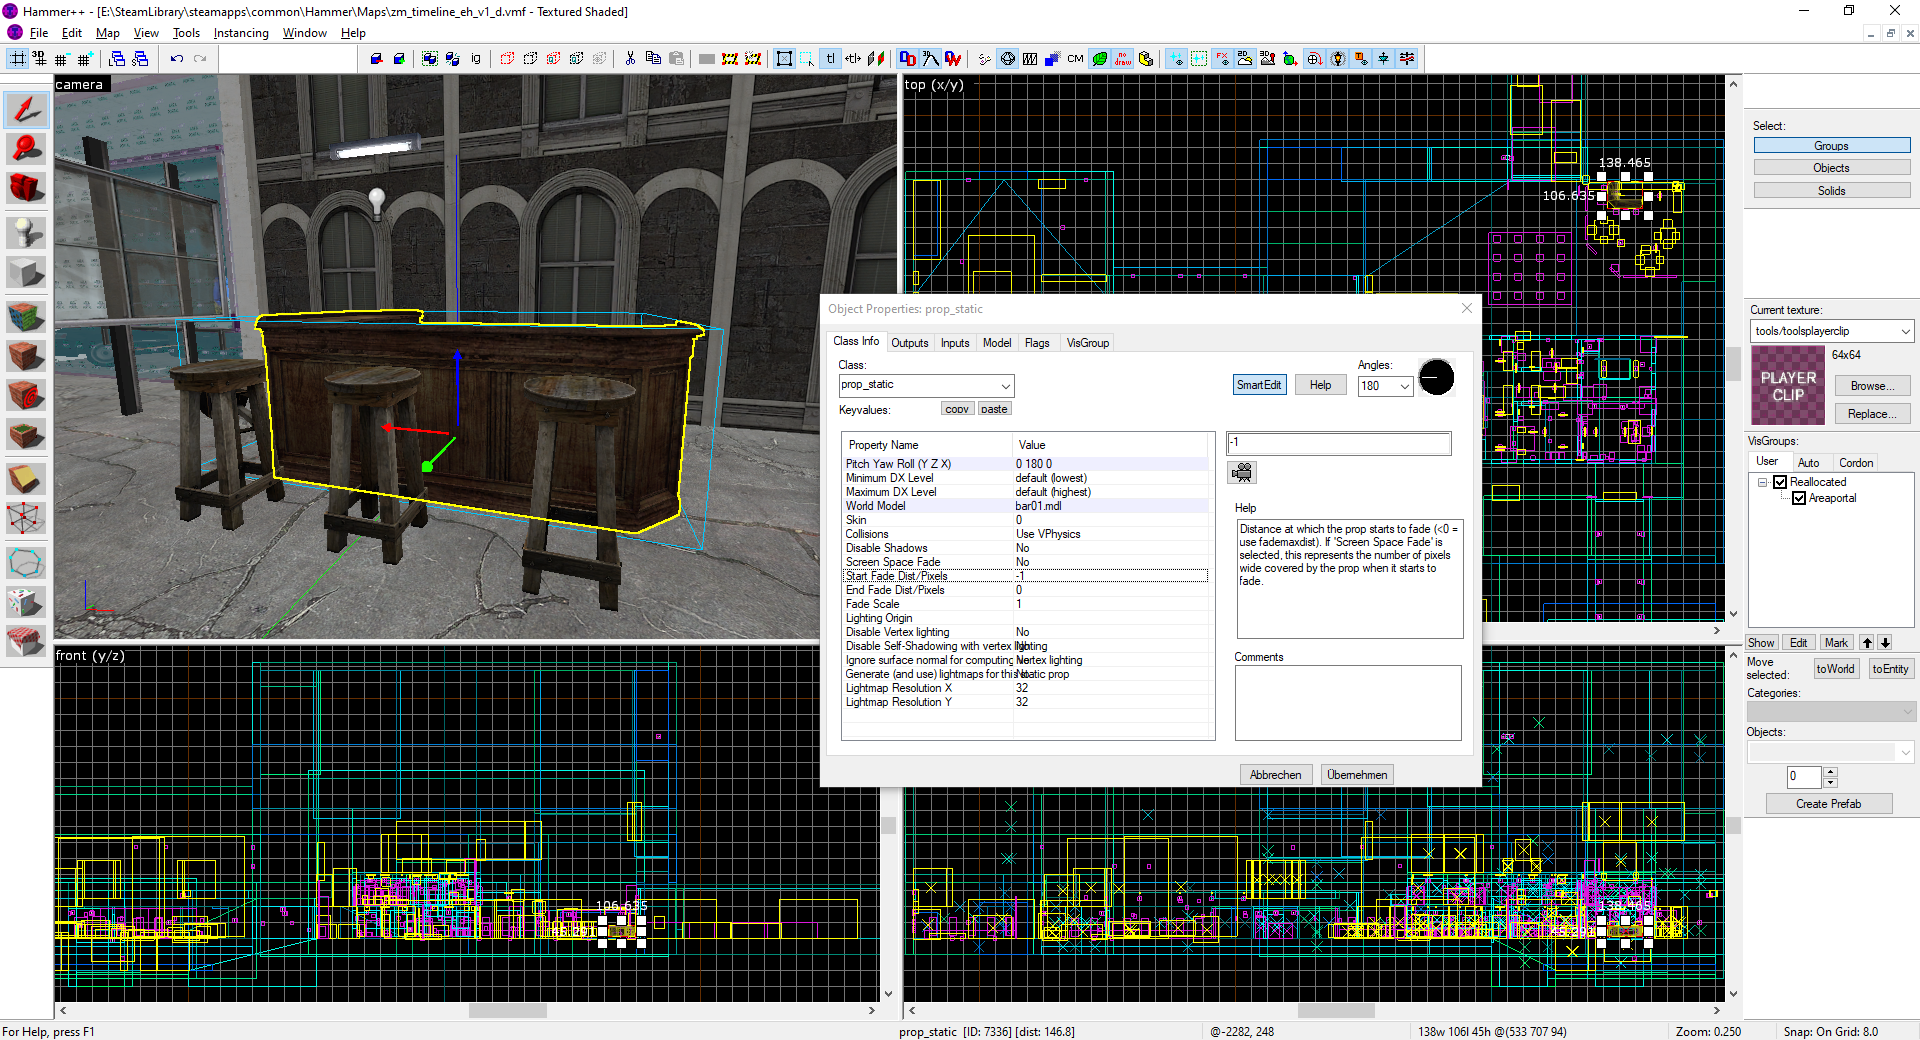Open the Angles dropdown set to 180
This screenshot has height=1040, width=1920.
pos(1404,386)
